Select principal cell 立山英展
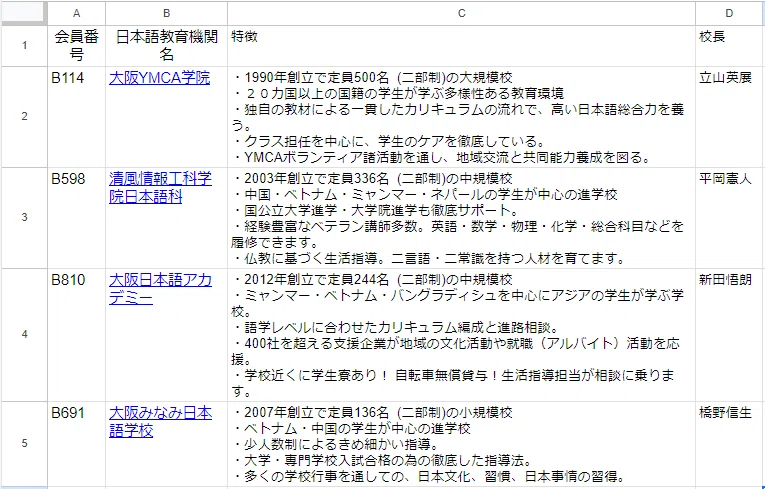The width and height of the screenshot is (765, 489). (x=730, y=117)
